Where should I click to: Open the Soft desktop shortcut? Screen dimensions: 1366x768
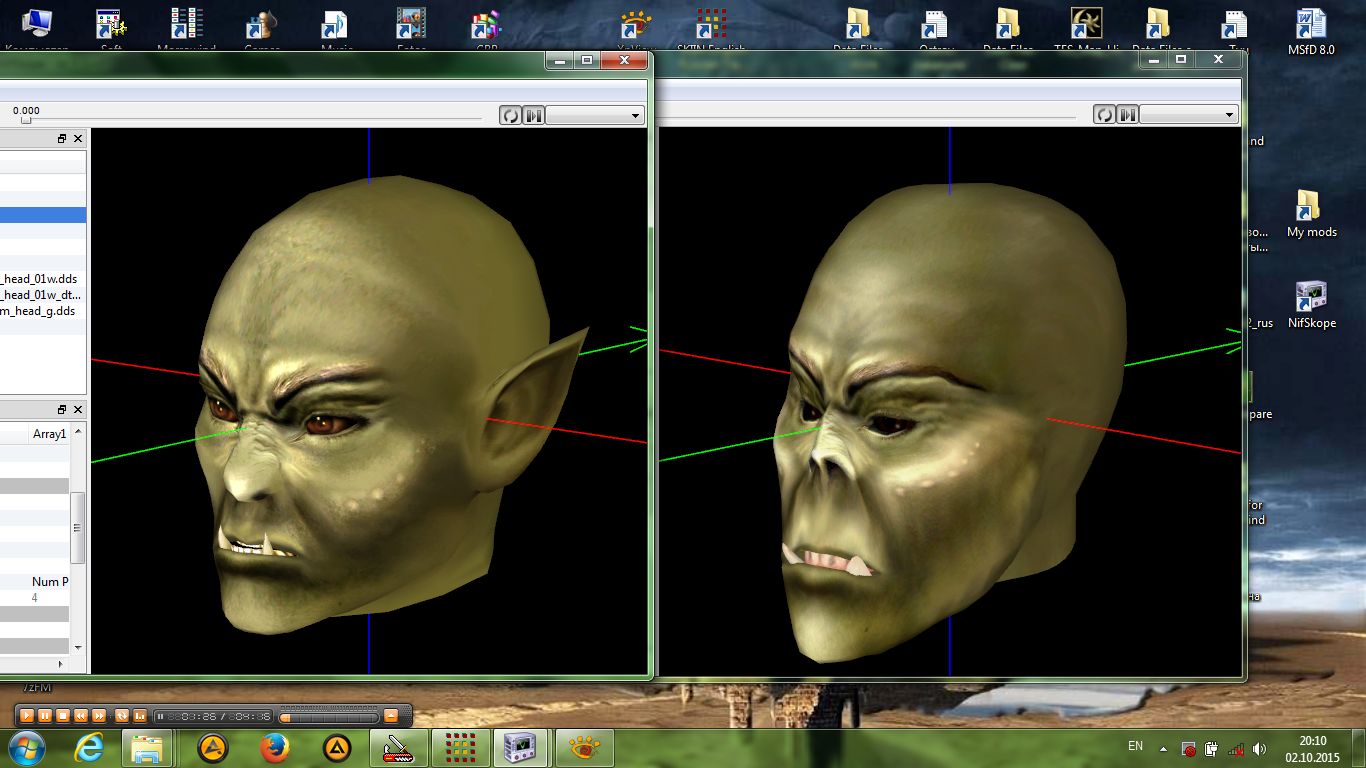click(111, 28)
